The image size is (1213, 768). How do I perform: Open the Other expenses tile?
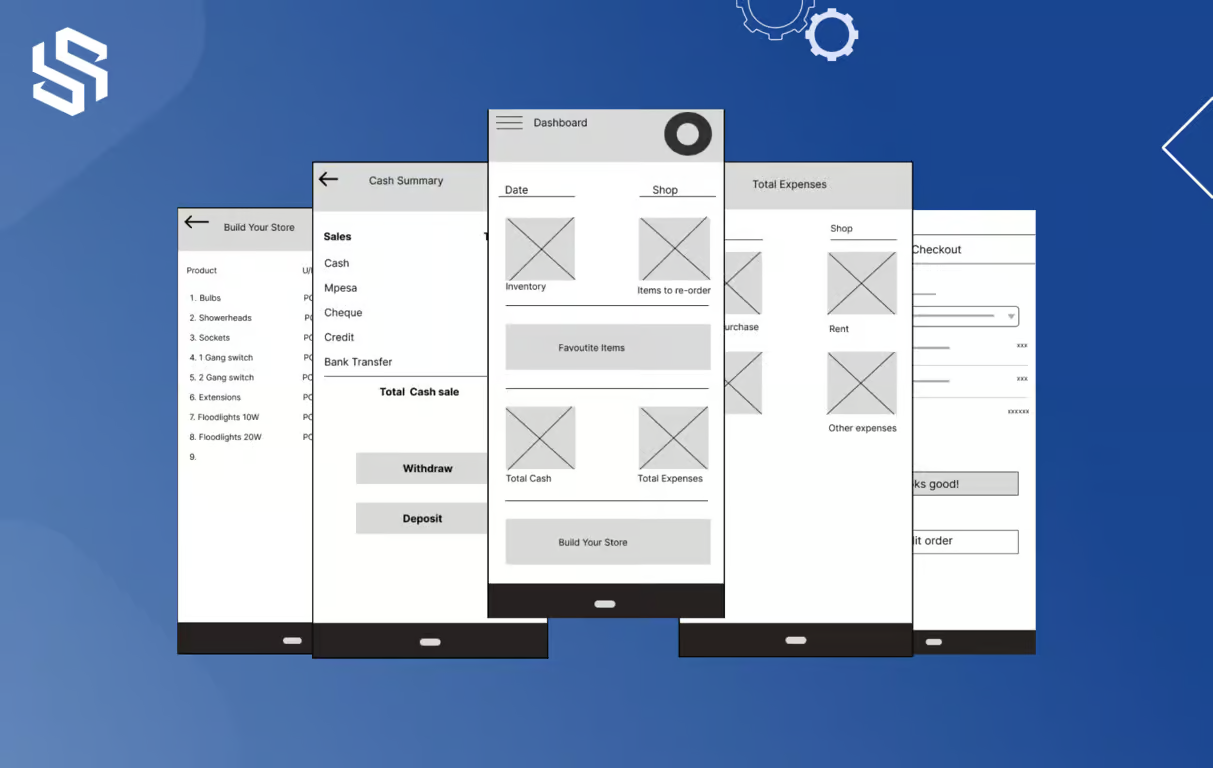[x=862, y=383]
